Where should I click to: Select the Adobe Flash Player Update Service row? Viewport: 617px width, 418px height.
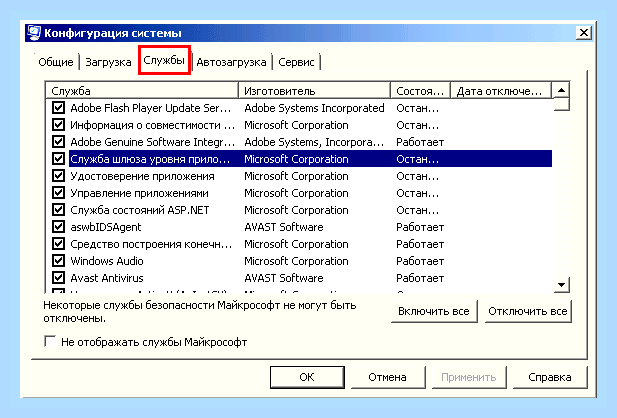[299, 108]
